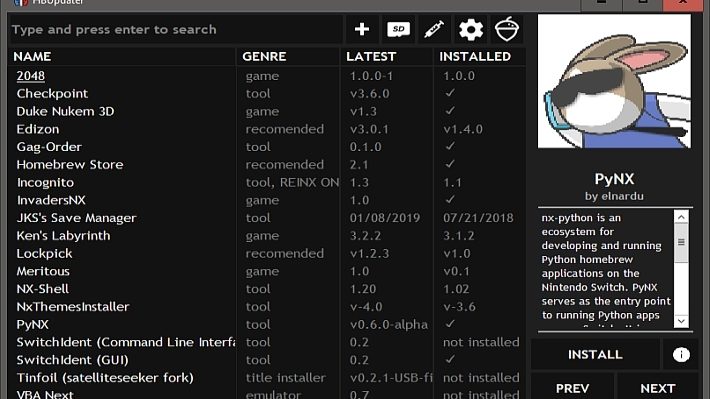Screen dimensions: 710x399
Task: Select the Meritous entry
Action: (x=267, y=271)
